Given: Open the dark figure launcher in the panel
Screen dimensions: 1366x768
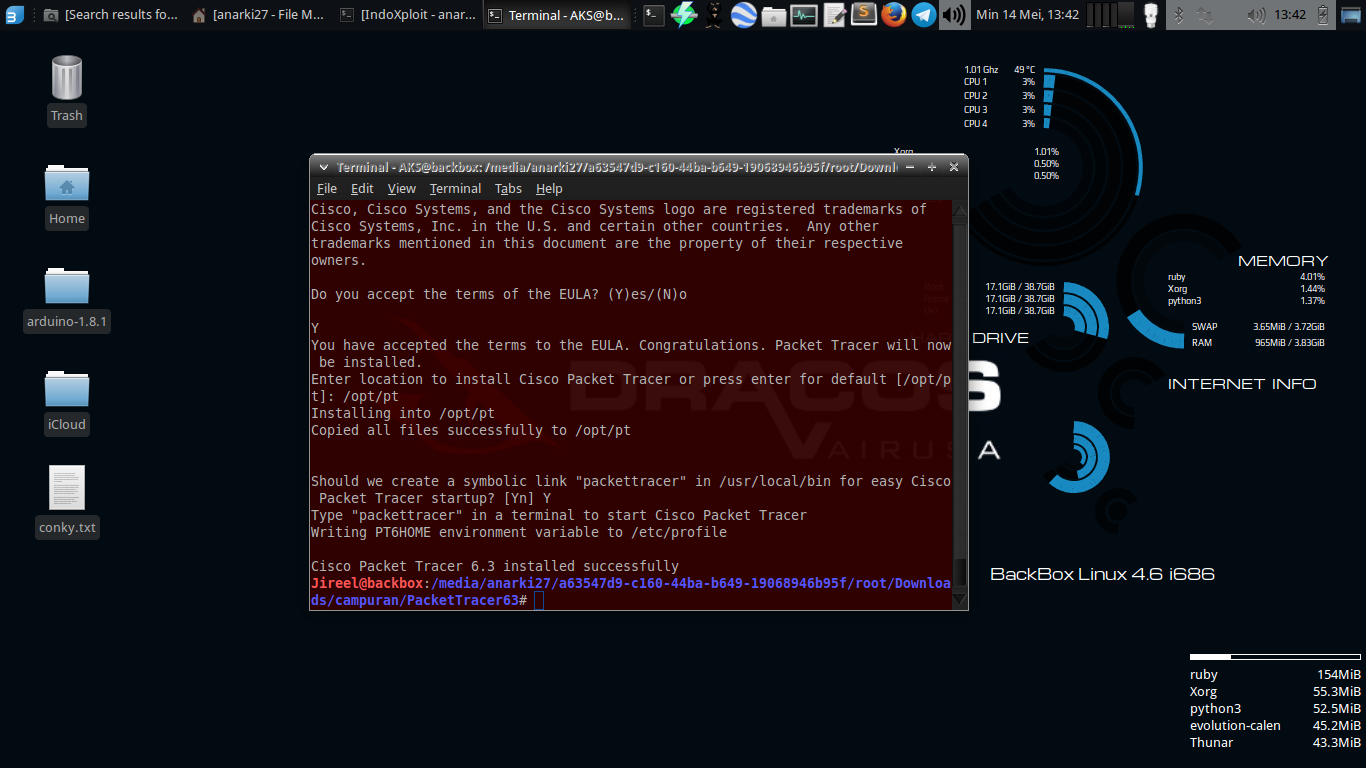Looking at the screenshot, I should pyautogui.click(x=714, y=15).
